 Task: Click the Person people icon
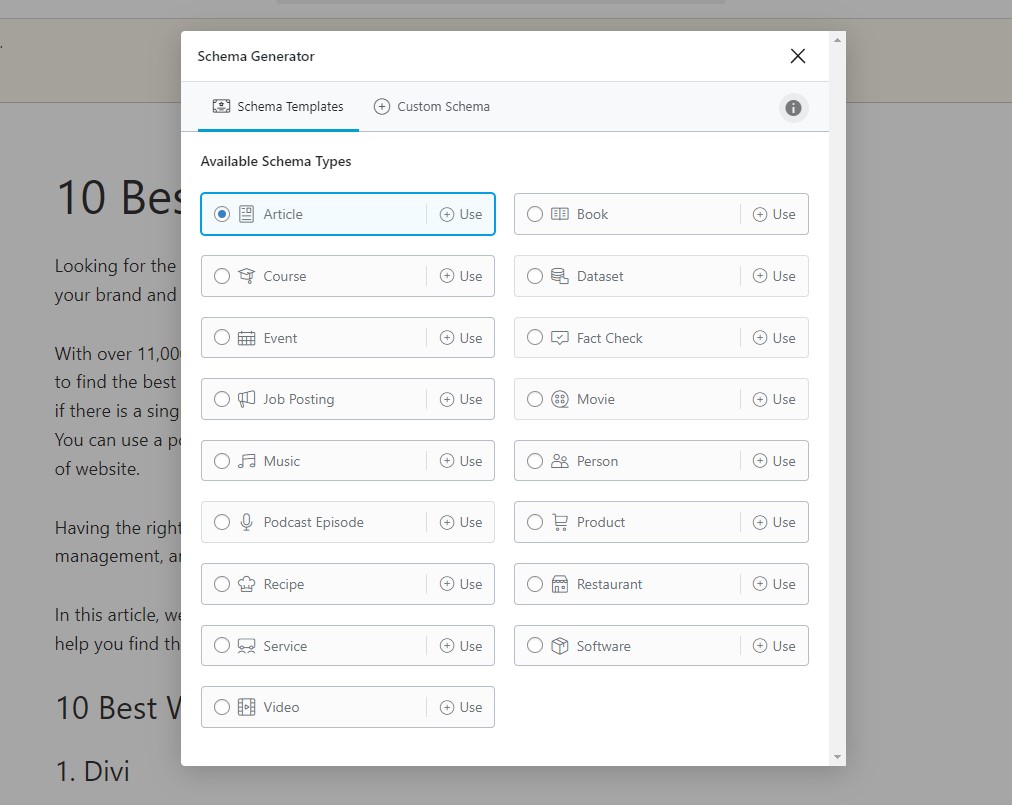tap(560, 461)
